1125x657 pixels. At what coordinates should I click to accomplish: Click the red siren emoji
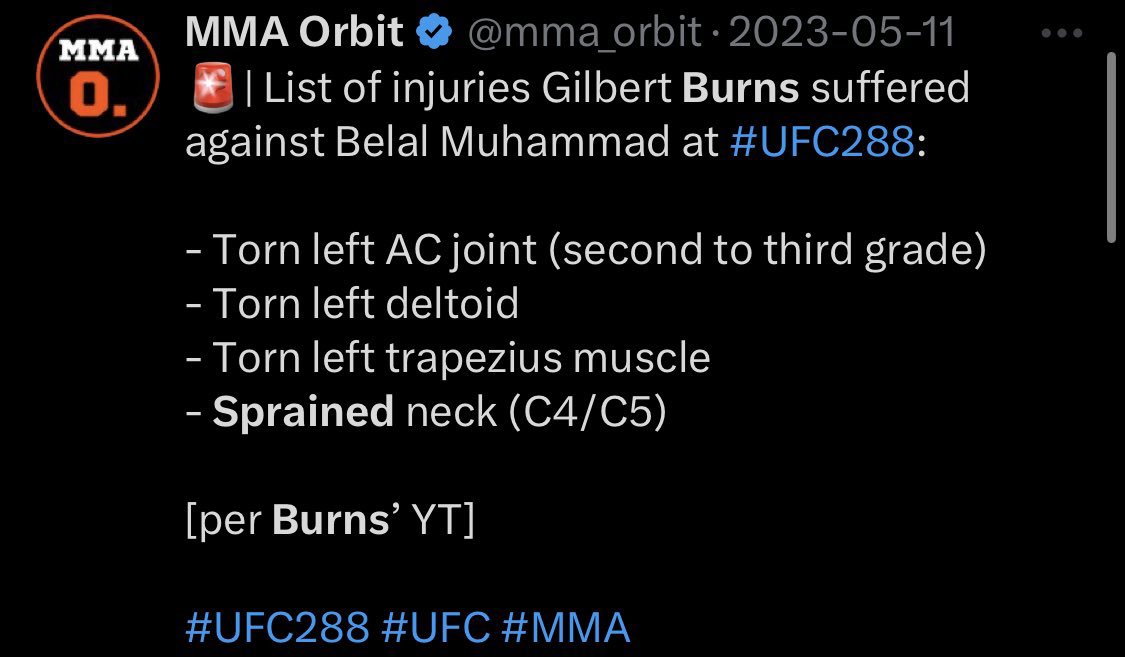click(213, 88)
